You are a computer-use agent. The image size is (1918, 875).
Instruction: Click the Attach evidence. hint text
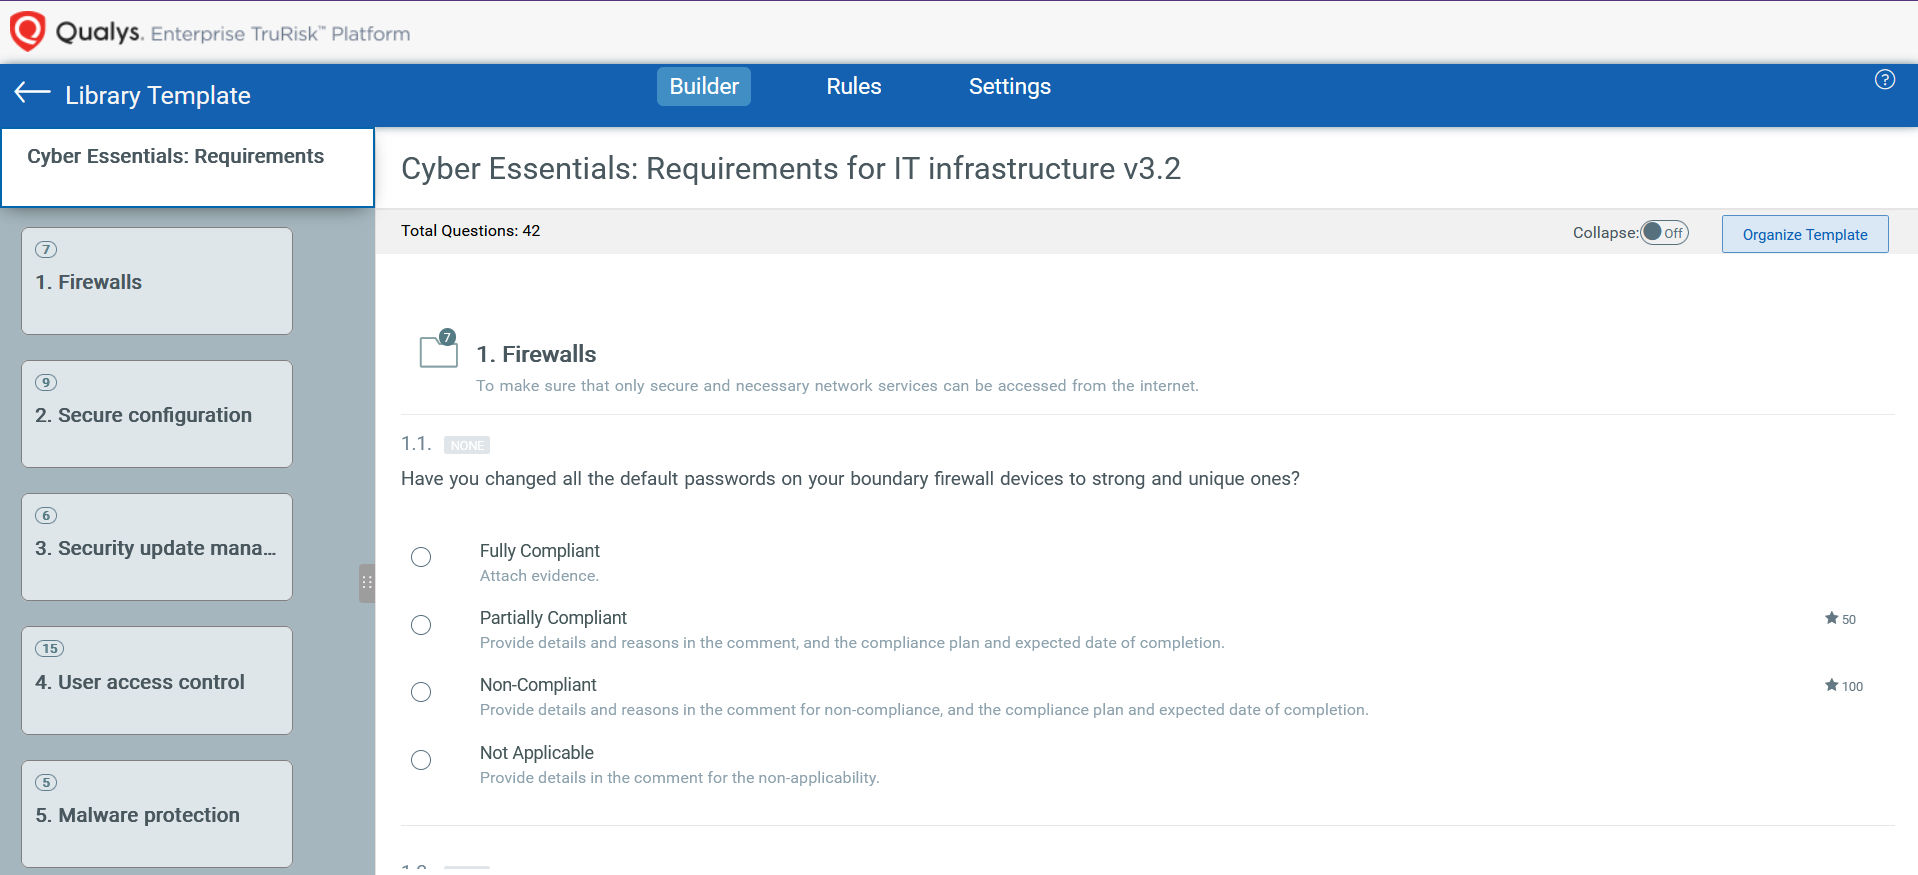pyautogui.click(x=539, y=576)
